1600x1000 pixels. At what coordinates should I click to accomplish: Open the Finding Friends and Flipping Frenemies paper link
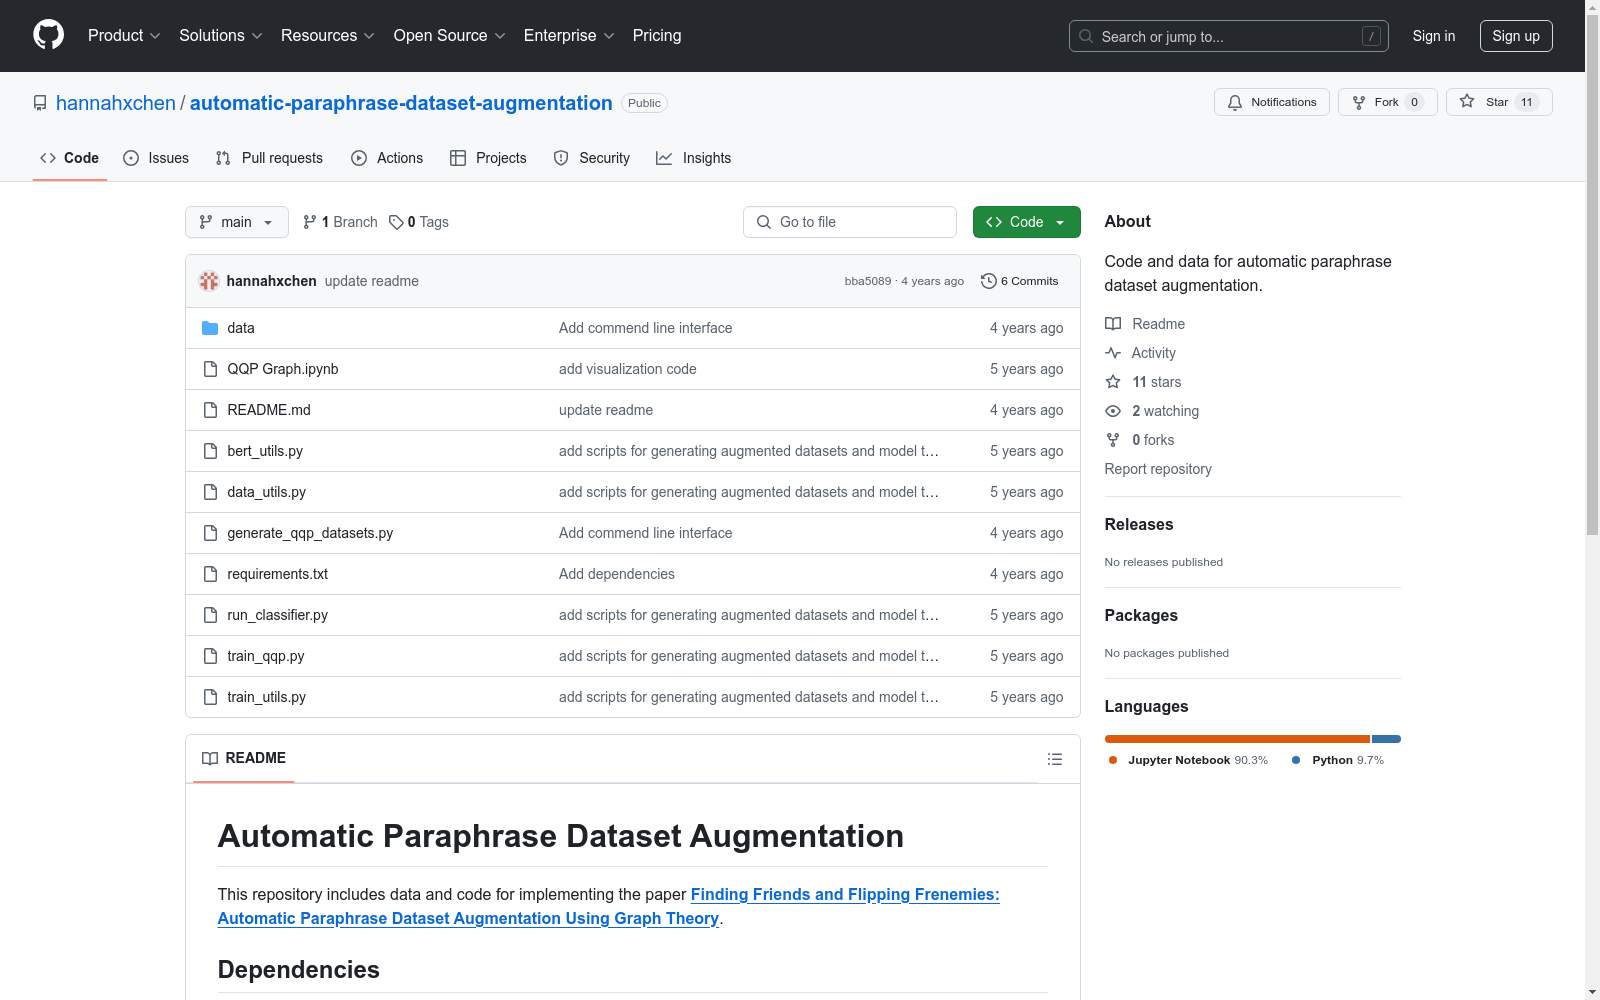609,906
